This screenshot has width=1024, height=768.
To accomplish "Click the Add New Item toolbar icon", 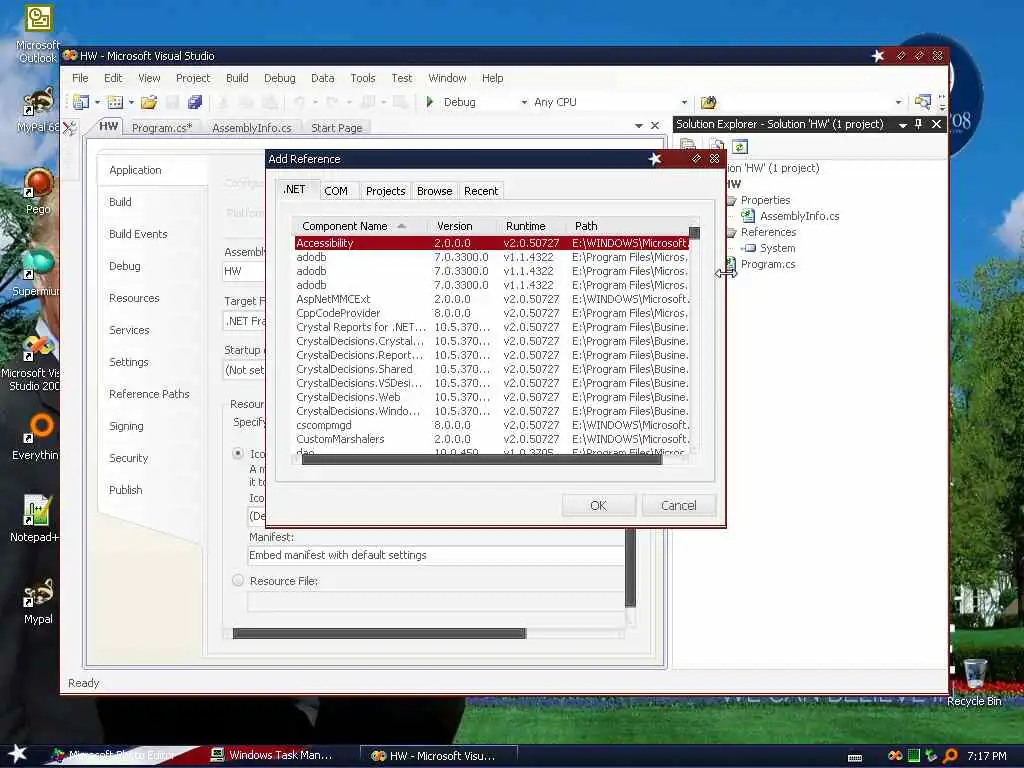I will click(115, 102).
